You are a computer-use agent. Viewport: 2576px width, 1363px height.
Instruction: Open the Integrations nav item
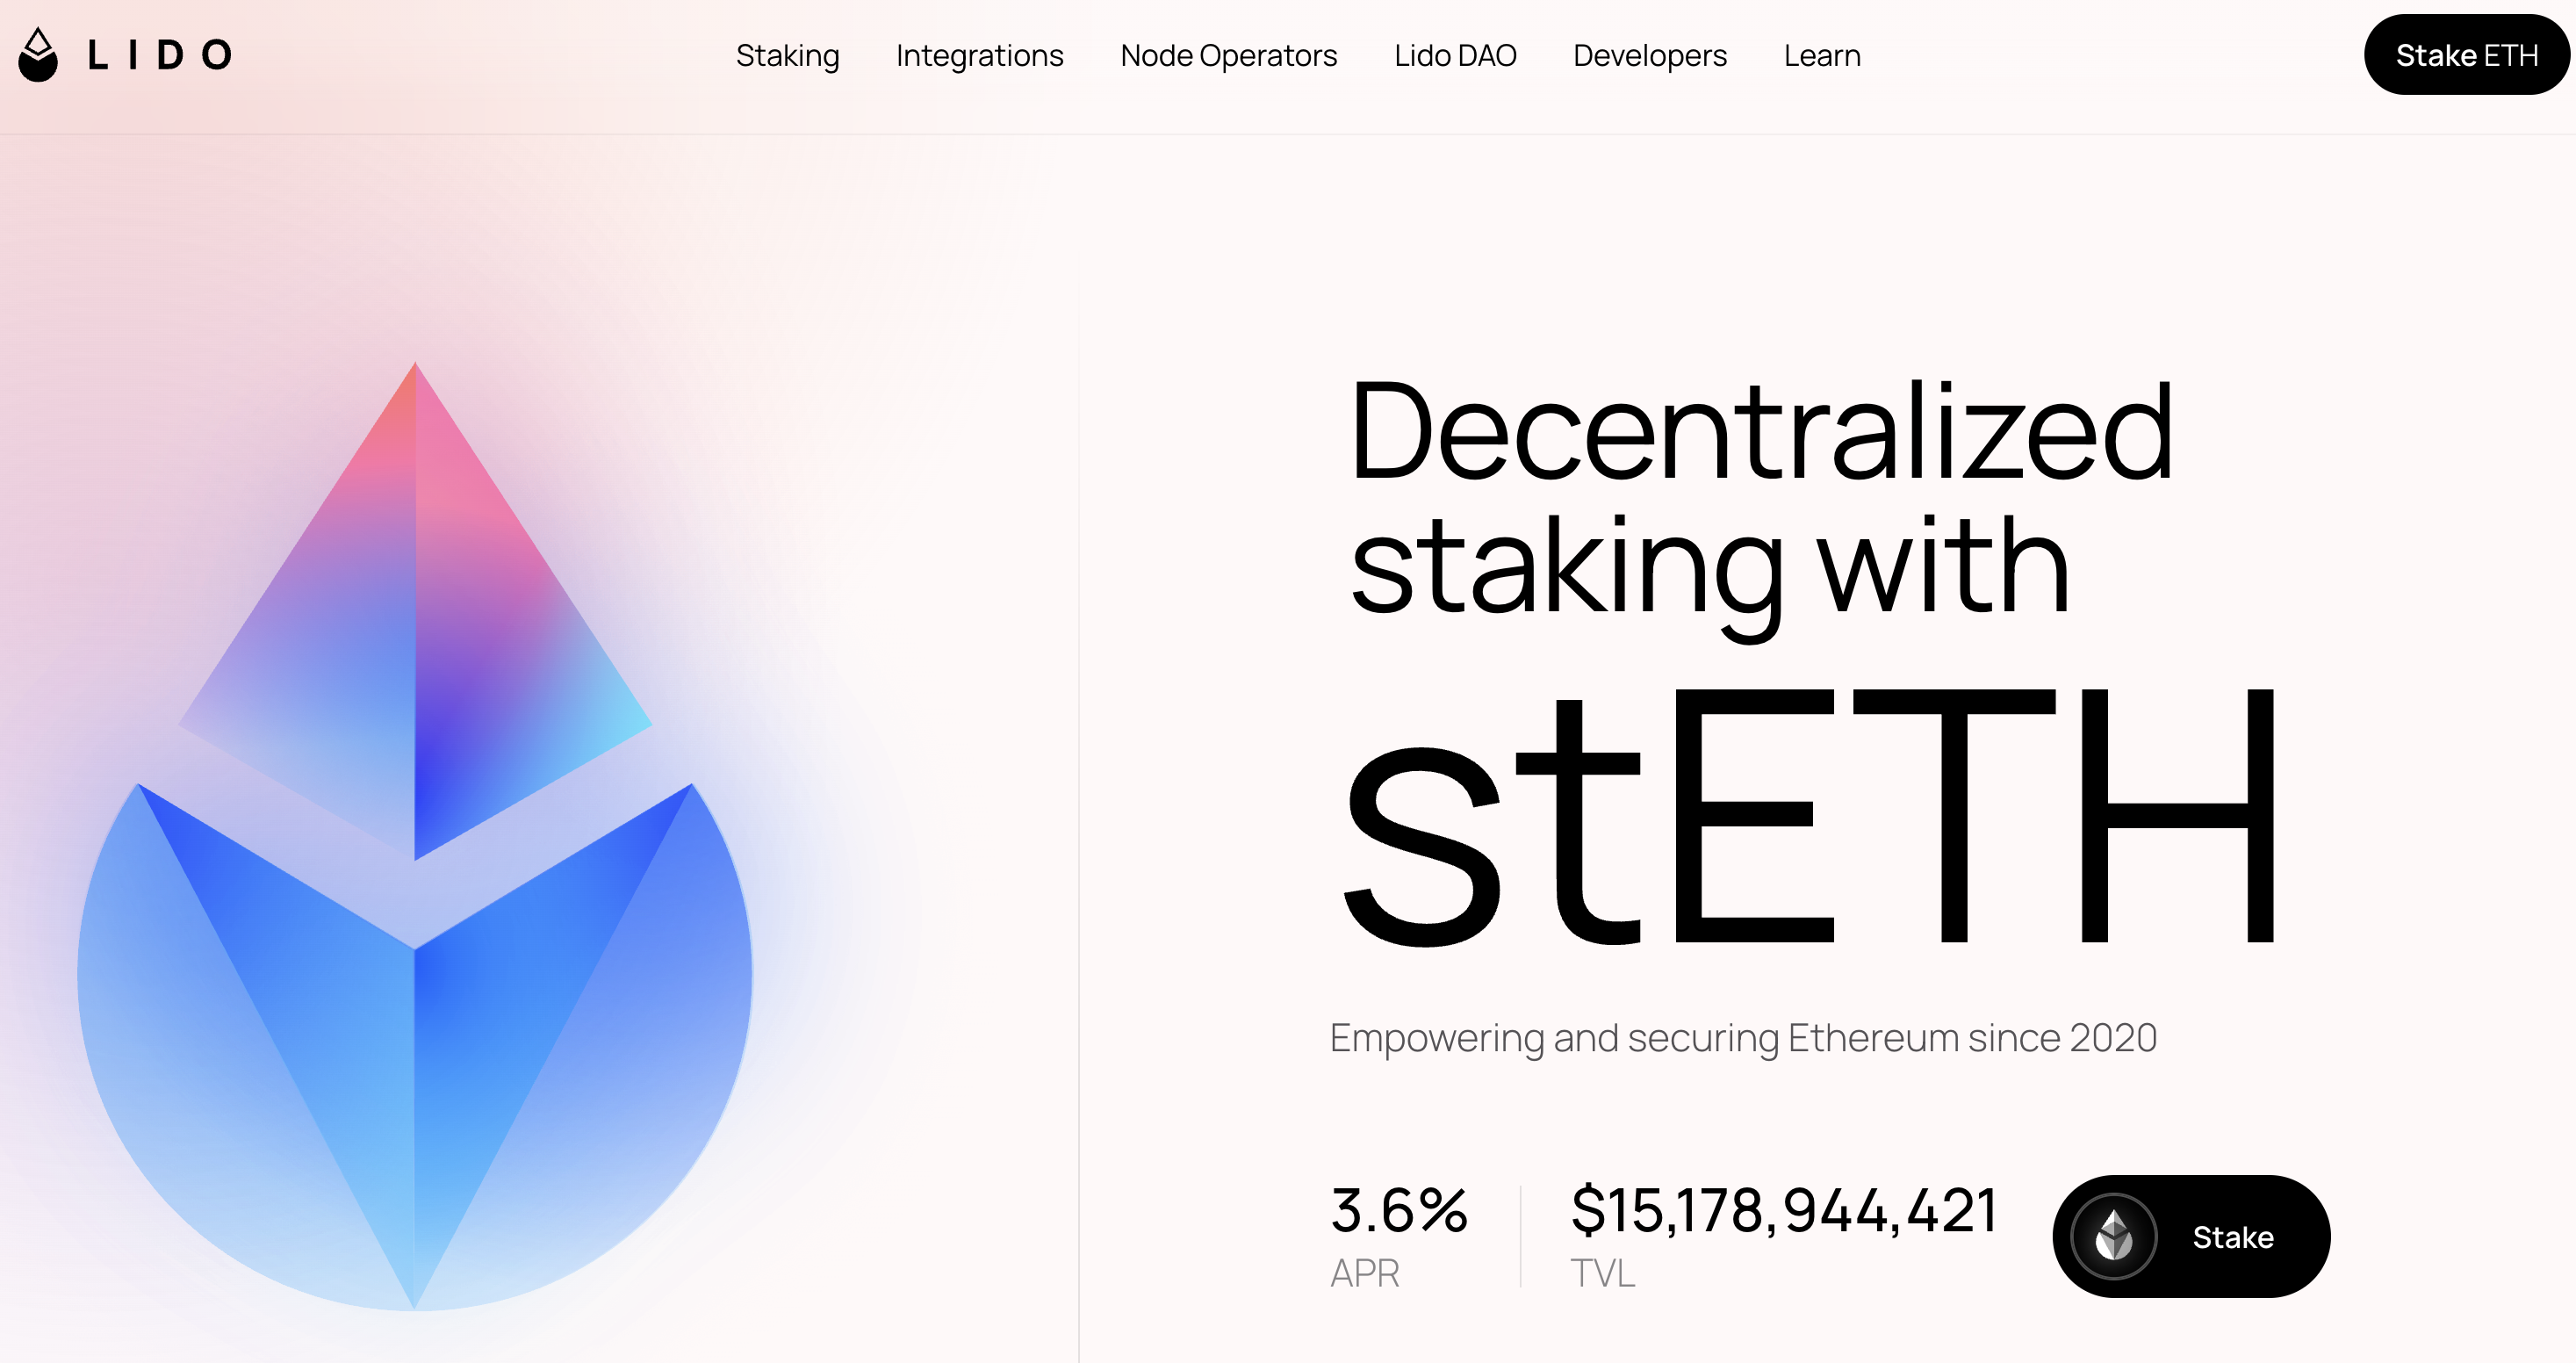click(979, 56)
